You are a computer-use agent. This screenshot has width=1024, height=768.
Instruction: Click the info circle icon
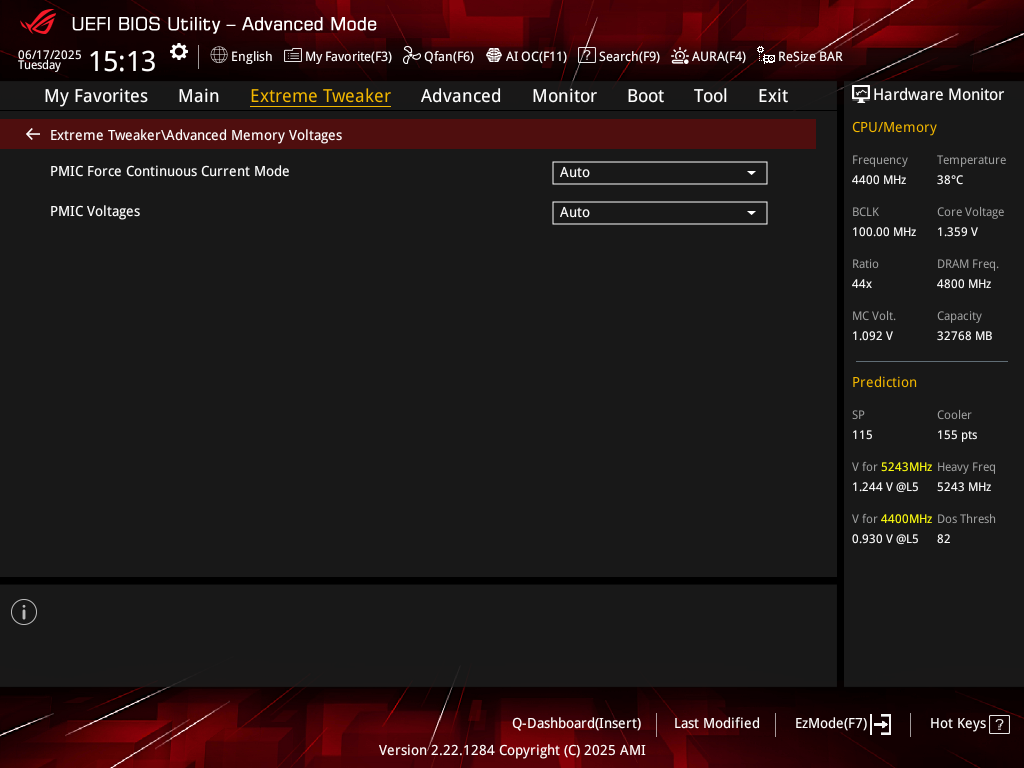24,612
